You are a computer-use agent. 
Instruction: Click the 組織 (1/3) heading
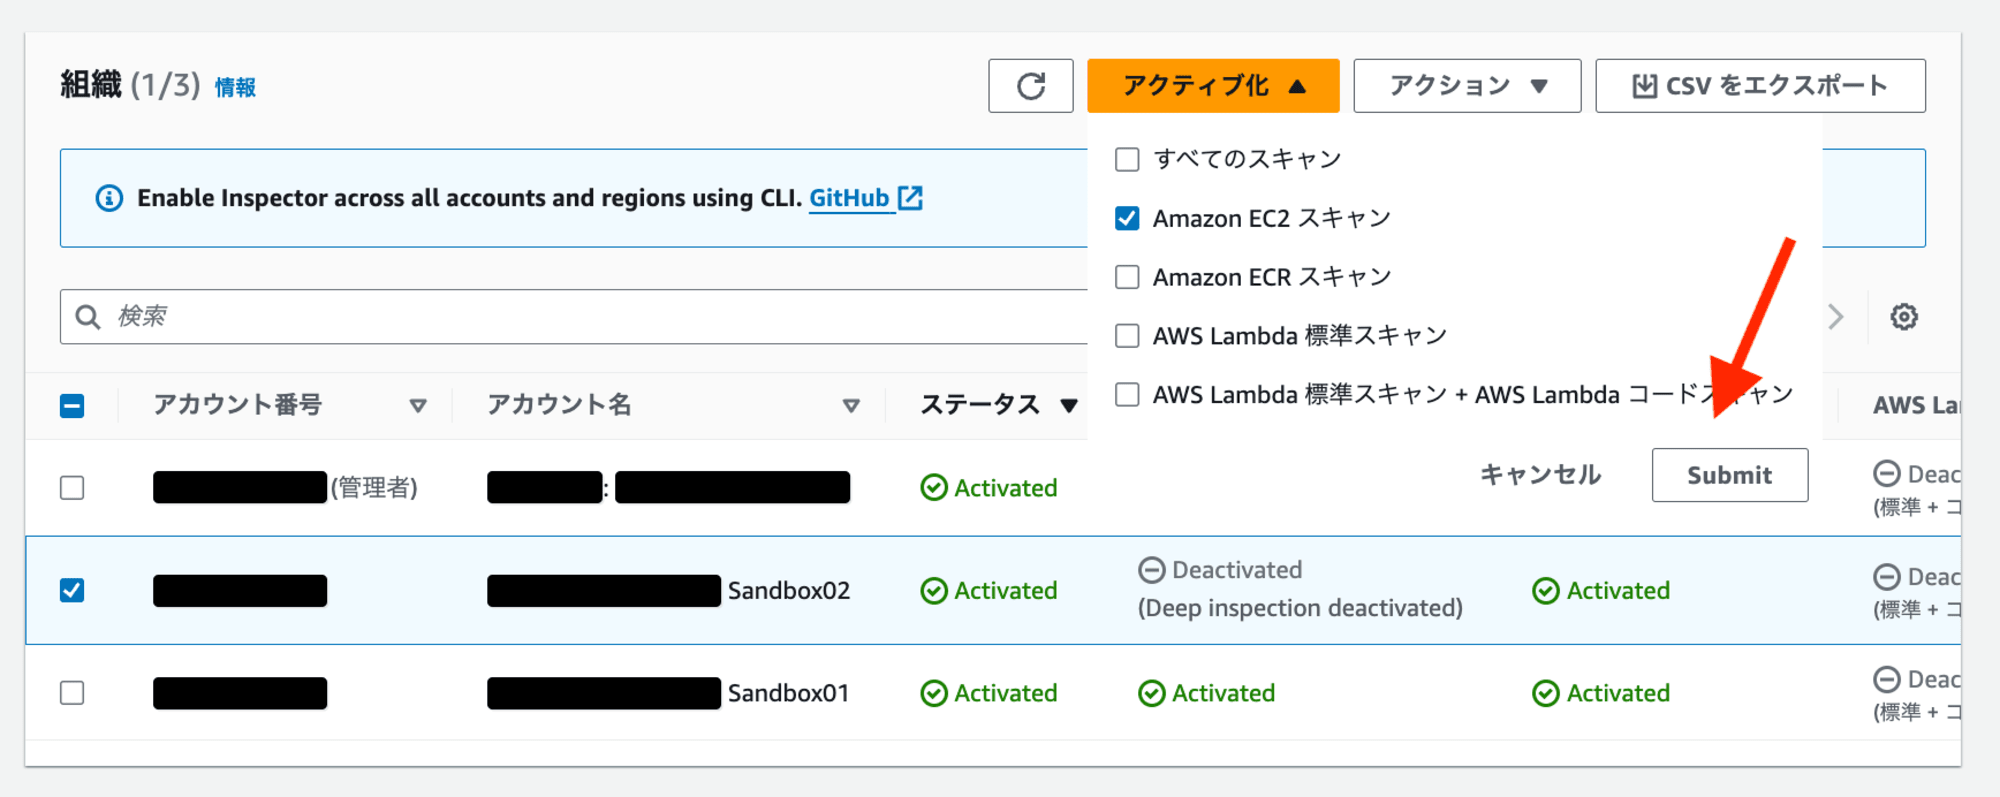[130, 86]
